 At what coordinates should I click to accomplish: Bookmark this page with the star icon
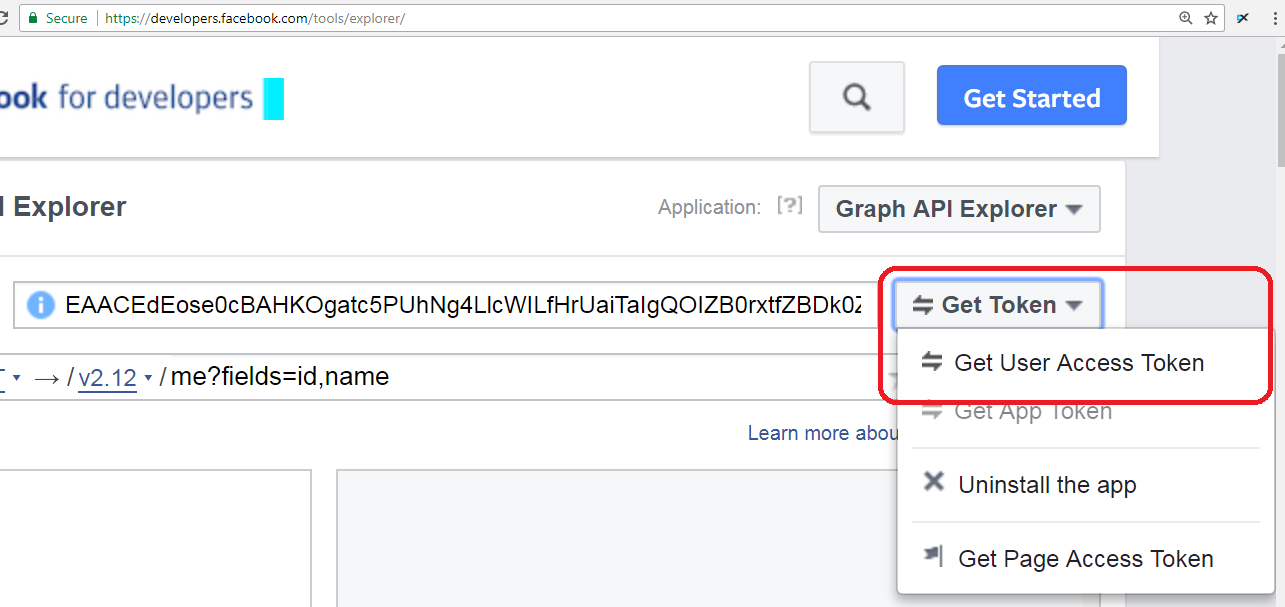click(1211, 18)
